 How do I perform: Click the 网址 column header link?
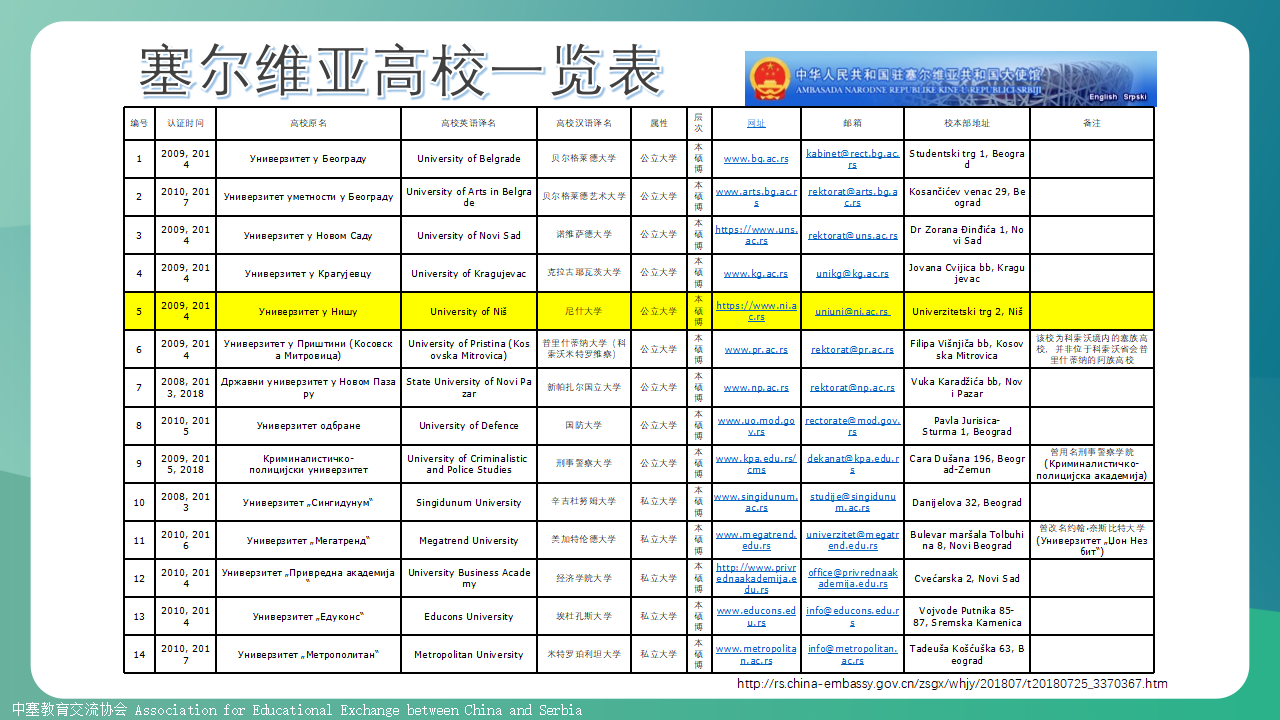[756, 123]
